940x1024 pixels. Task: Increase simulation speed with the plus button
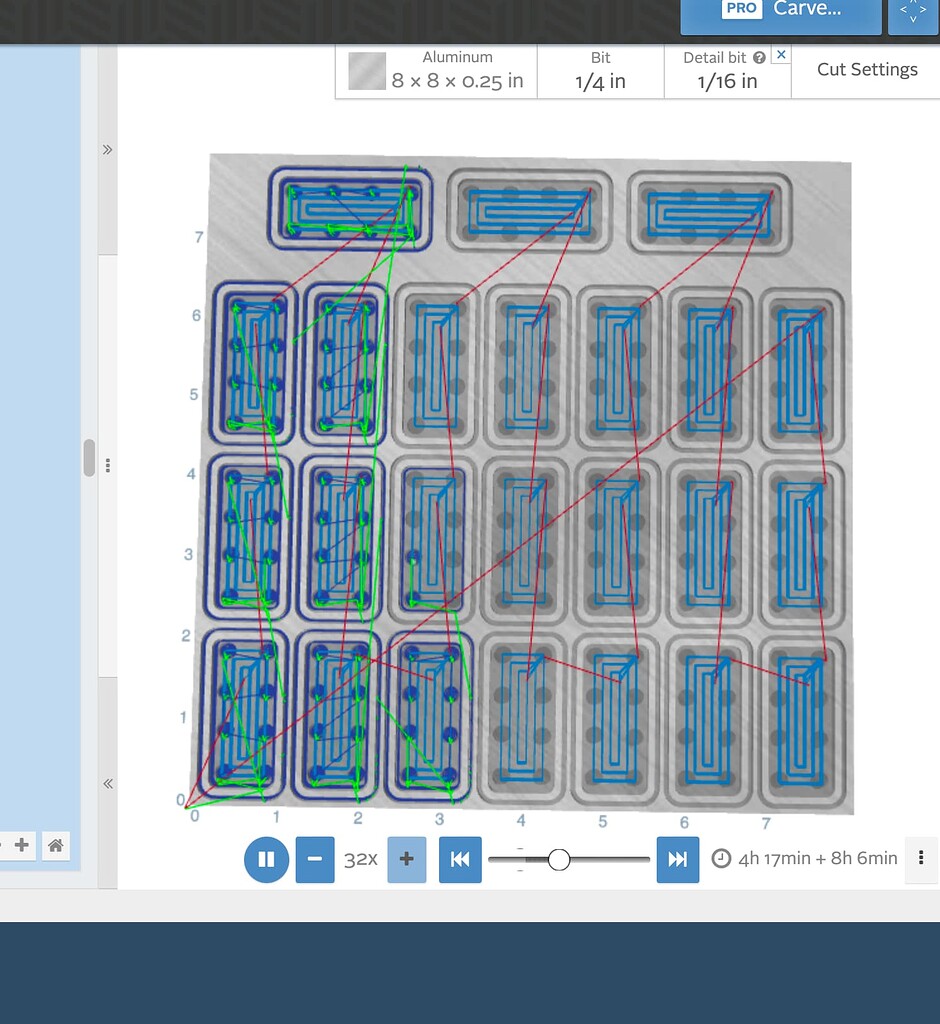click(408, 859)
